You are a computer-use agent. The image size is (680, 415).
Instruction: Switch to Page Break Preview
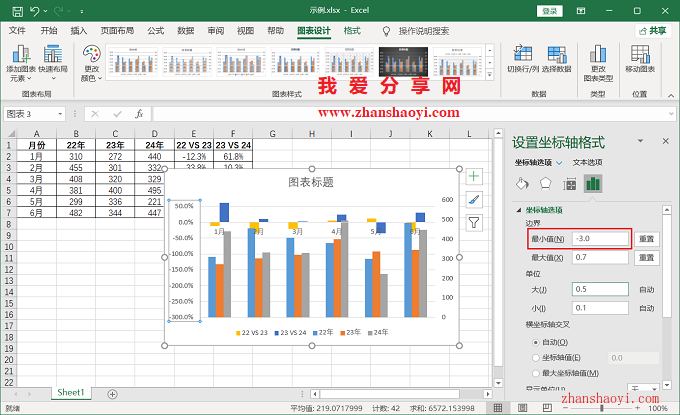click(547, 408)
